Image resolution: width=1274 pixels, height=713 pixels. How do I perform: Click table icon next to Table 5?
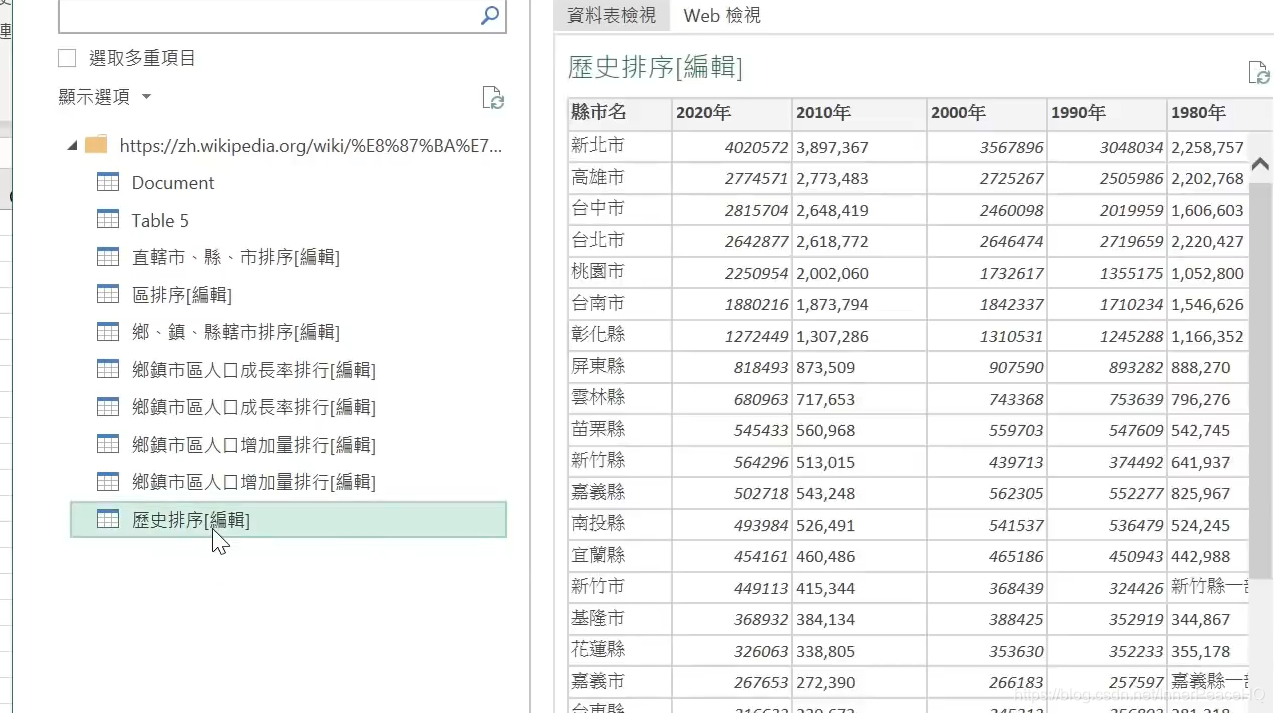coord(108,219)
